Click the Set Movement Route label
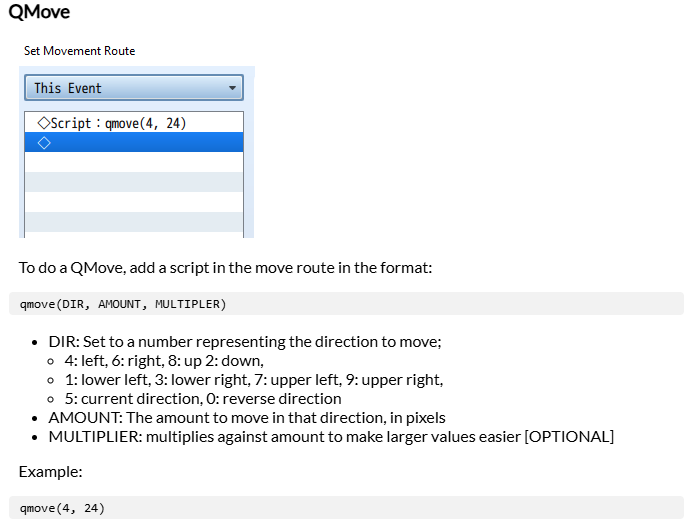This screenshot has height=523, width=693. tap(80, 51)
